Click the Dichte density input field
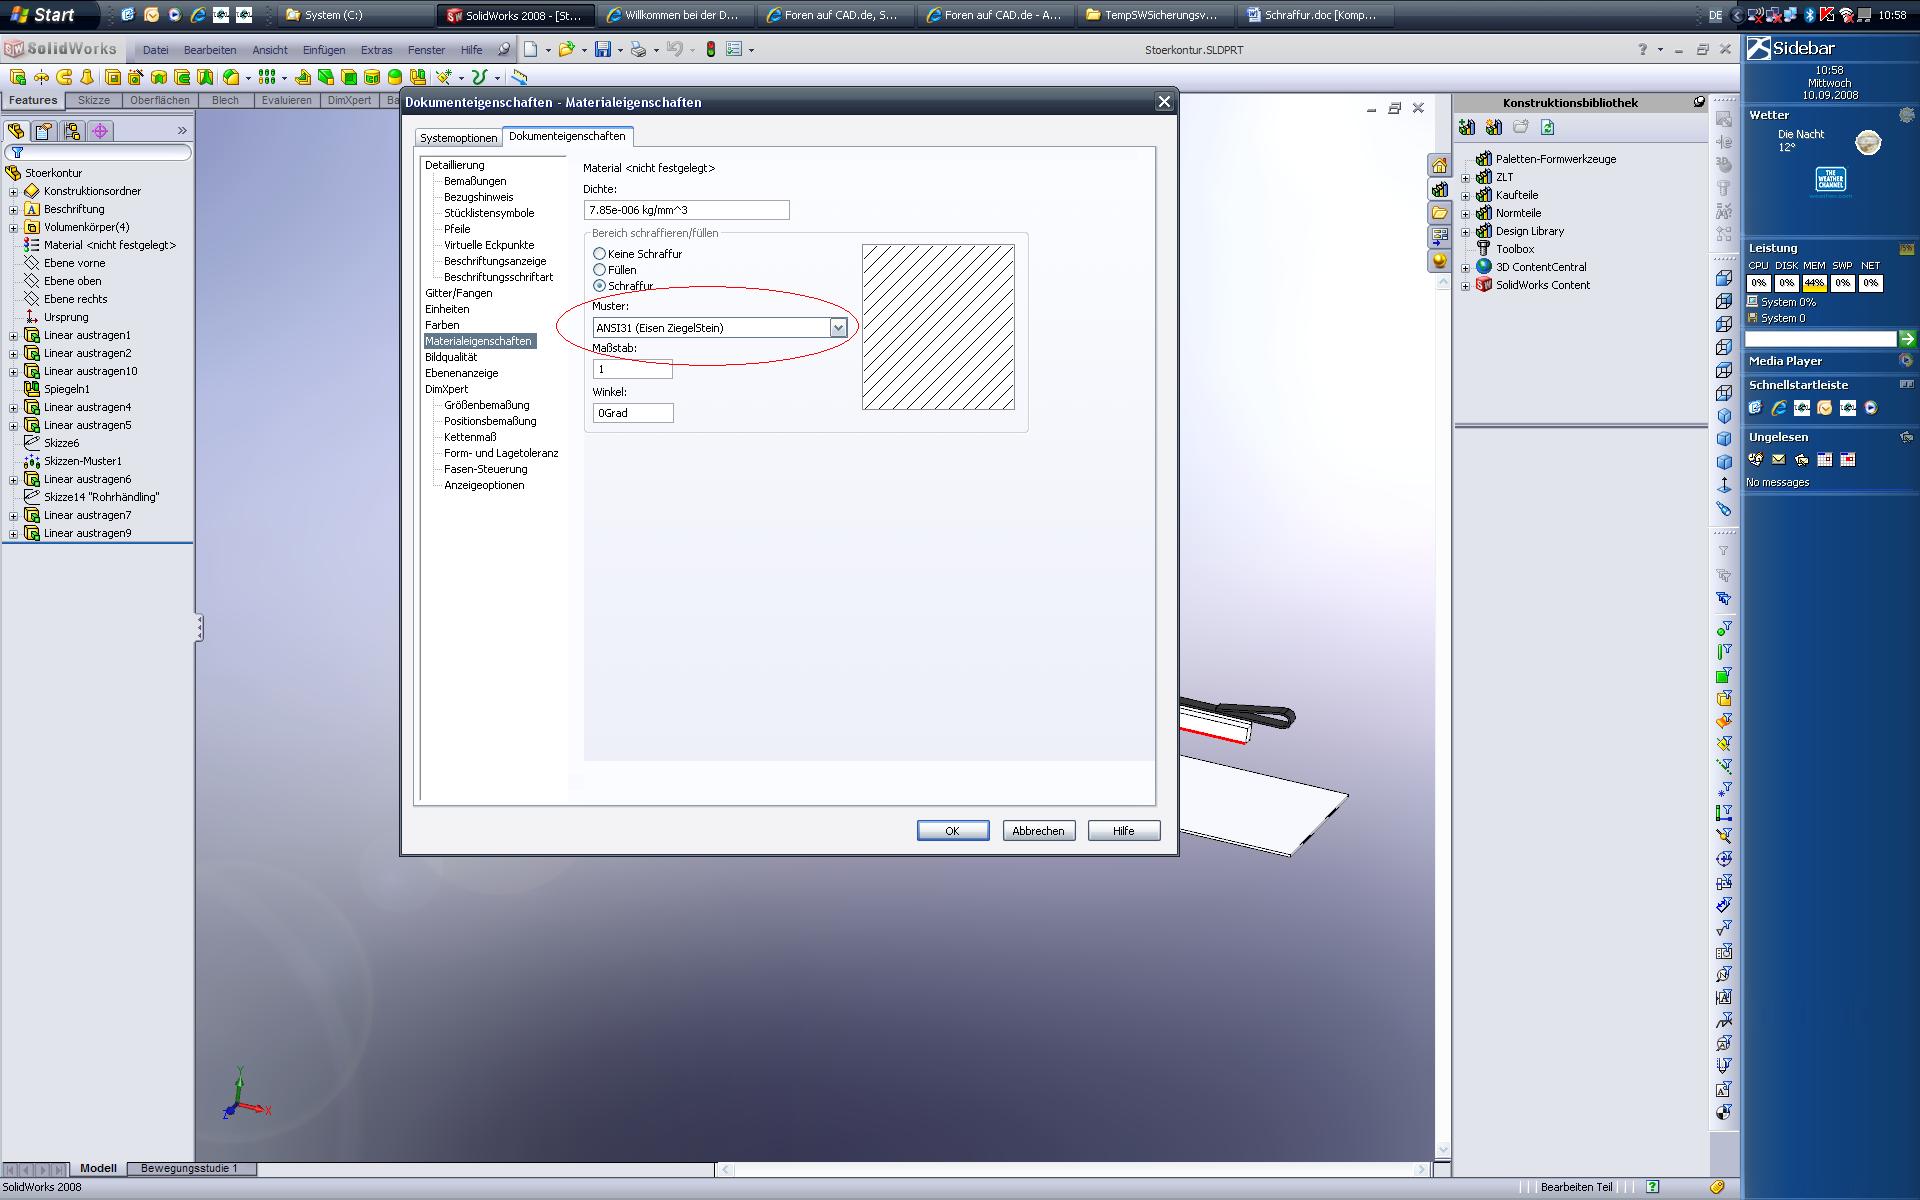1920x1200 pixels. pyautogui.click(x=686, y=210)
